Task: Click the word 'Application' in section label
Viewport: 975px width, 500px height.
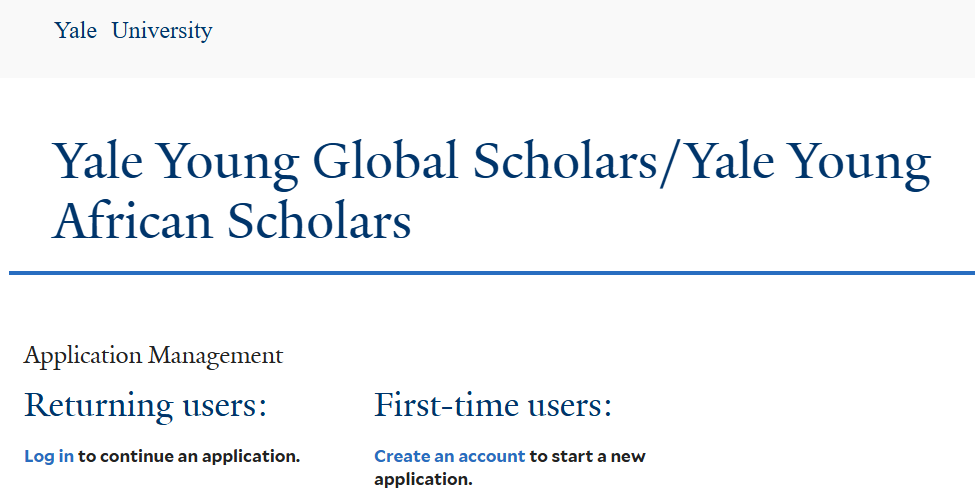Action: (83, 355)
